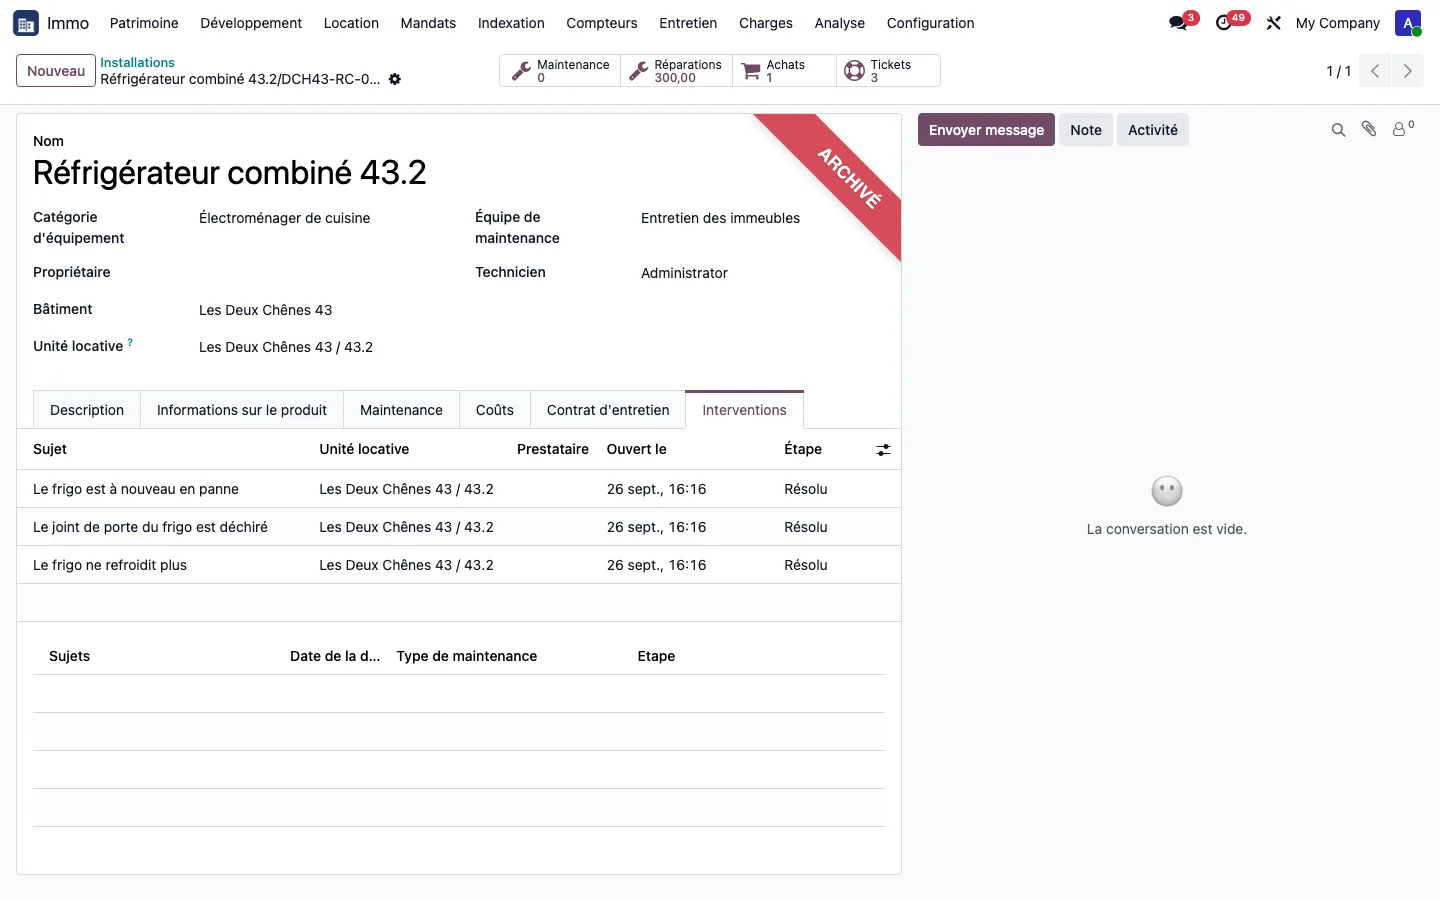The width and height of the screenshot is (1440, 900).
Task: Open the Compteurs menu
Action: pyautogui.click(x=602, y=23)
